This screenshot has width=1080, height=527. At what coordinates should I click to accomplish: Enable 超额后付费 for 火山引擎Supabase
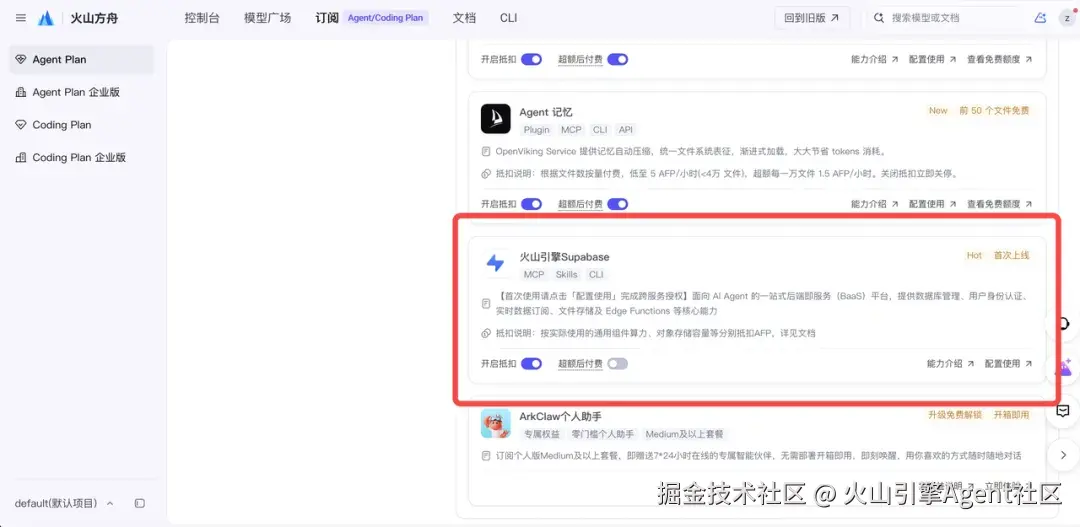[617, 364]
